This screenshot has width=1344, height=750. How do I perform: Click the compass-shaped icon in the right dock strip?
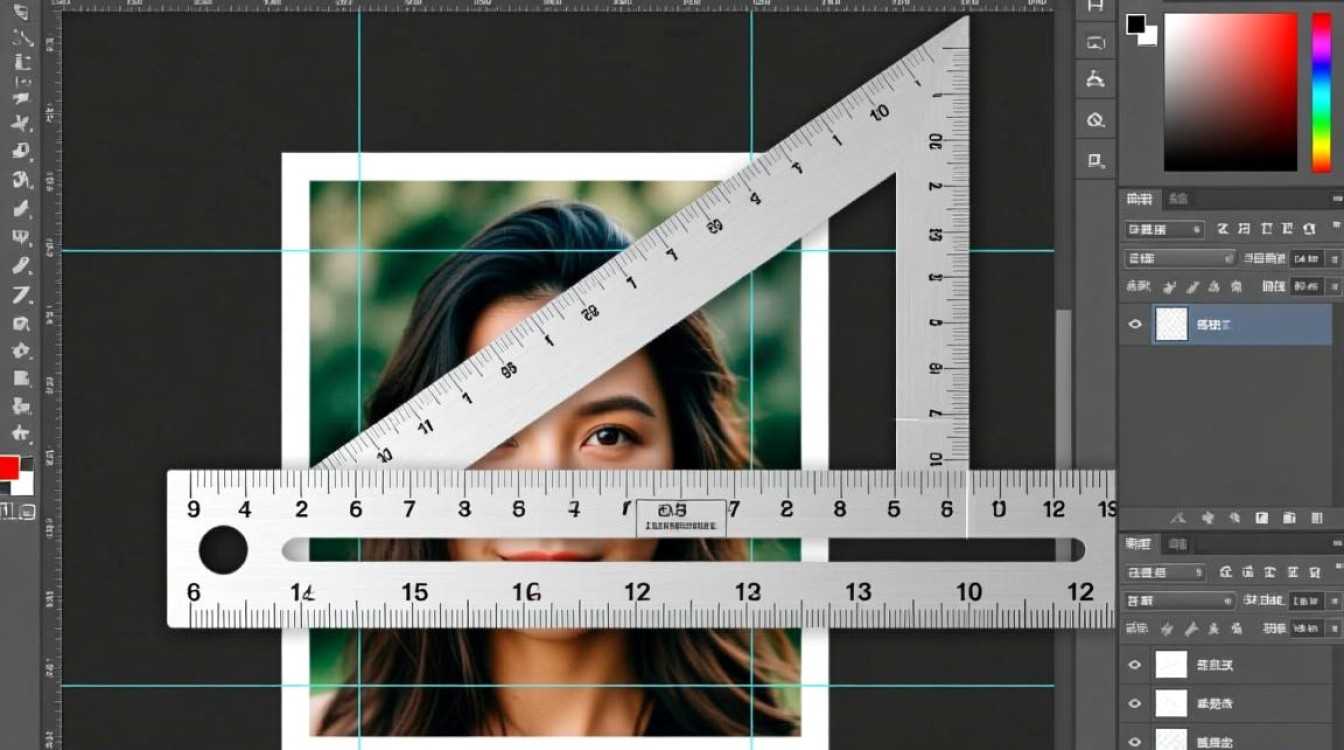click(1095, 80)
